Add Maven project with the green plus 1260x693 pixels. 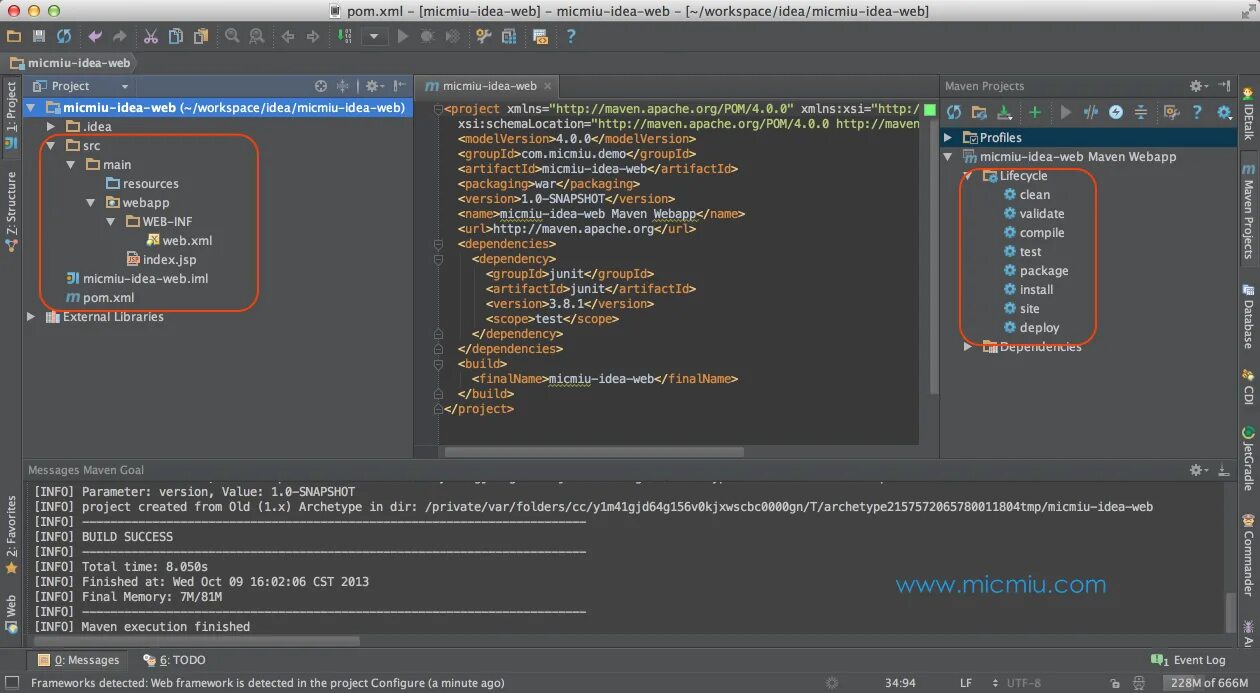pos(1035,113)
